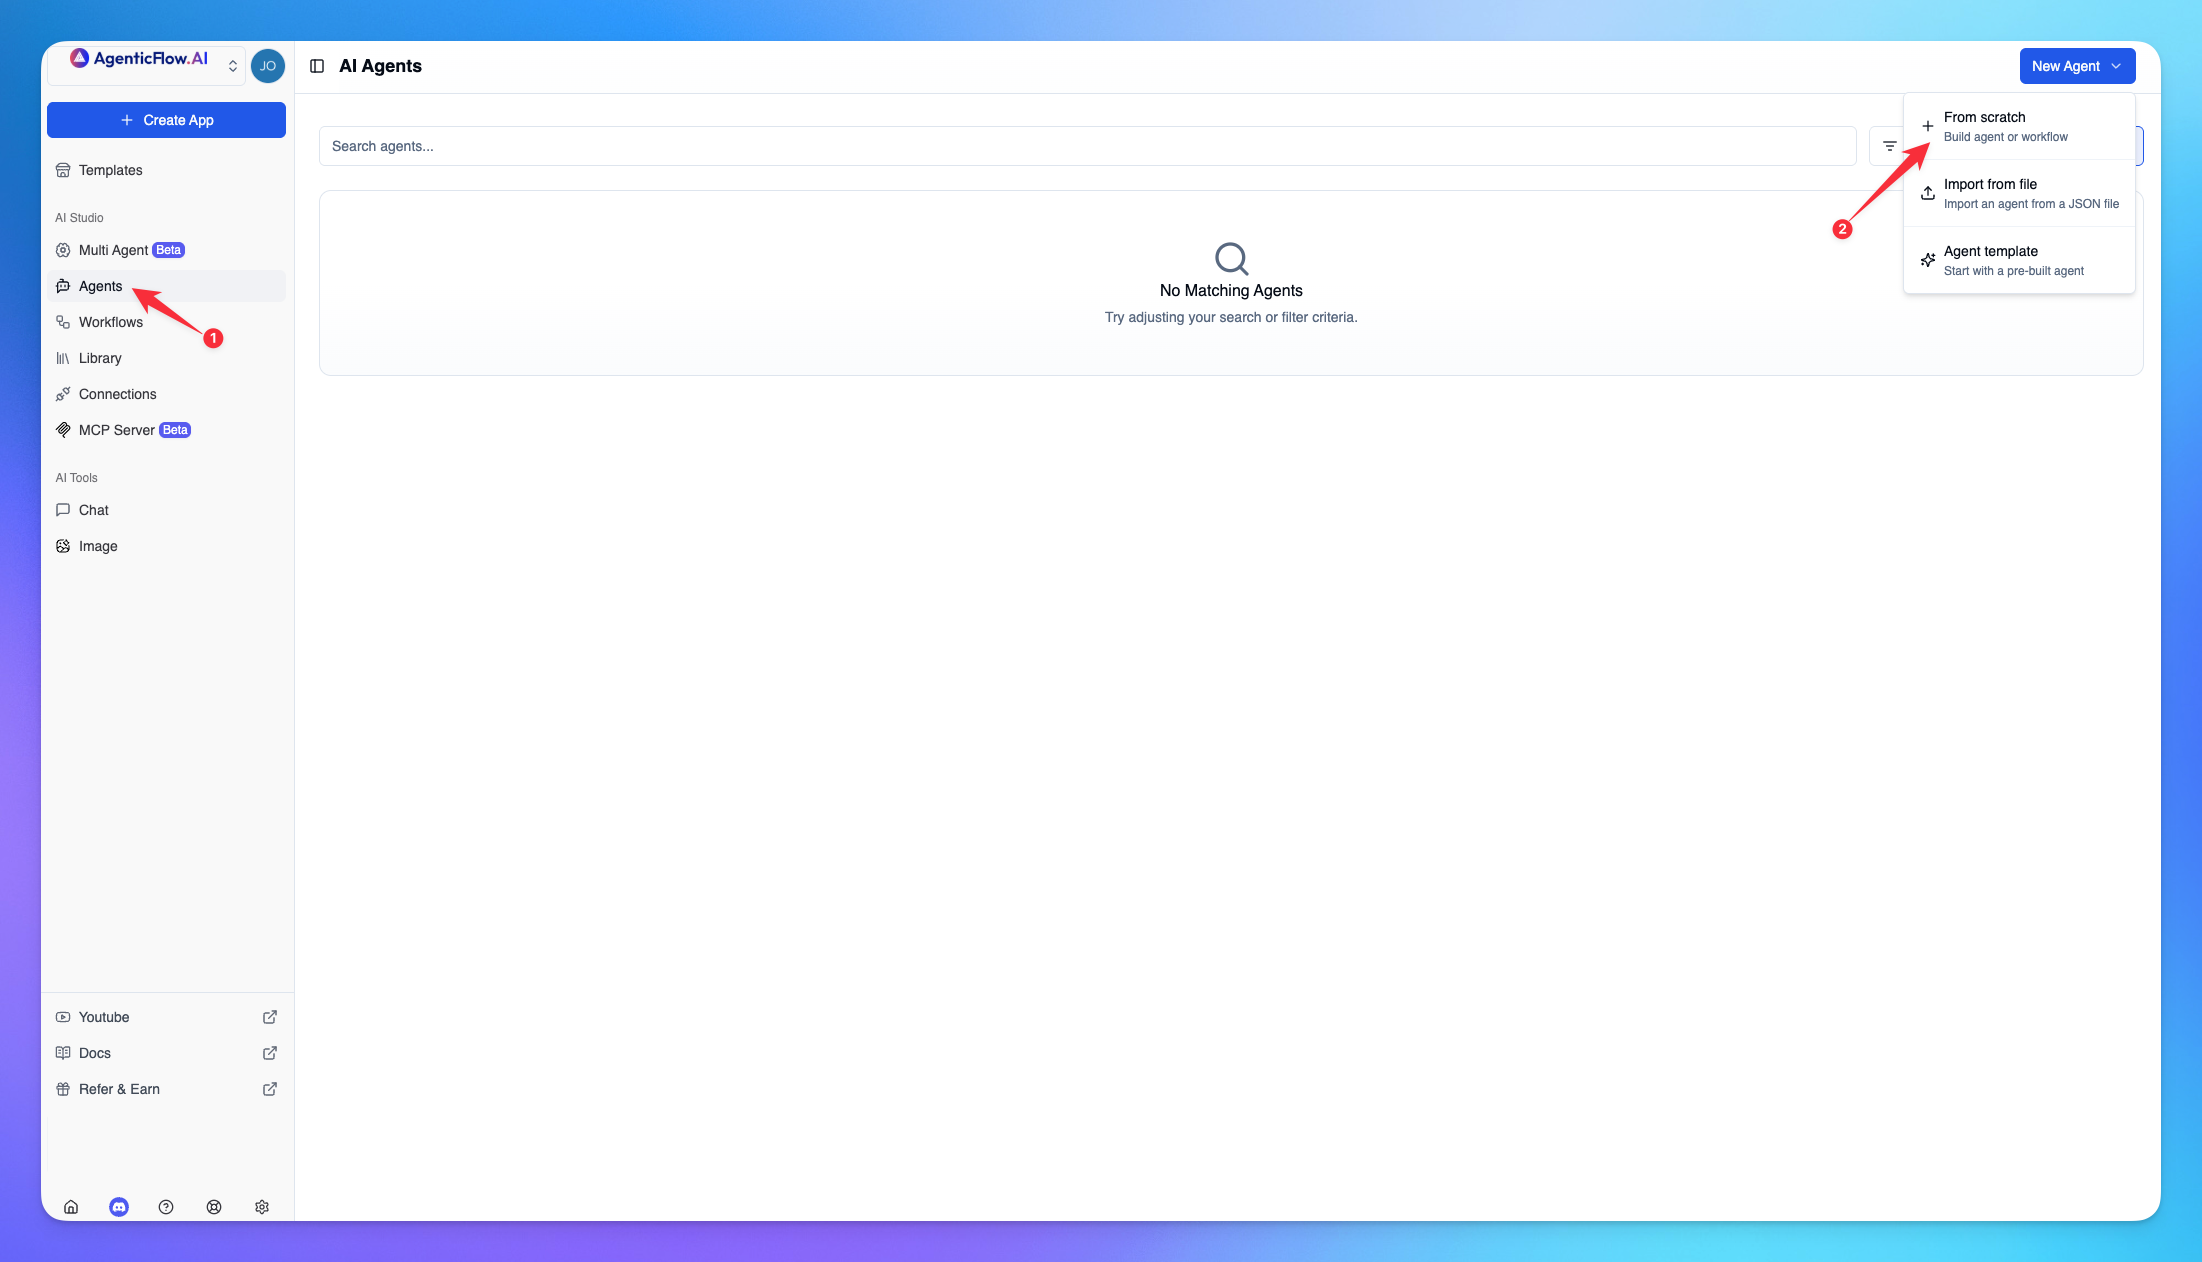Screen dimensions: 2202x1262
Task: Open the help question mark icon
Action: click(166, 1207)
